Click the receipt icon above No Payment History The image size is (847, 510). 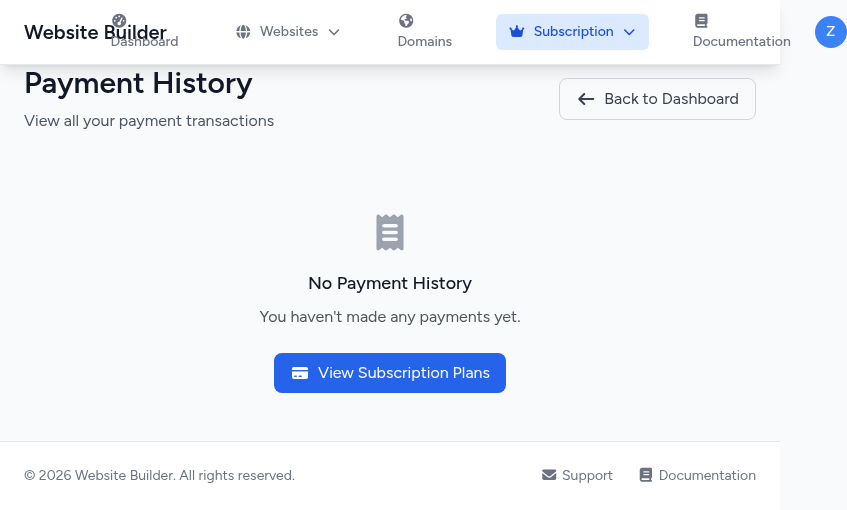tap(390, 232)
